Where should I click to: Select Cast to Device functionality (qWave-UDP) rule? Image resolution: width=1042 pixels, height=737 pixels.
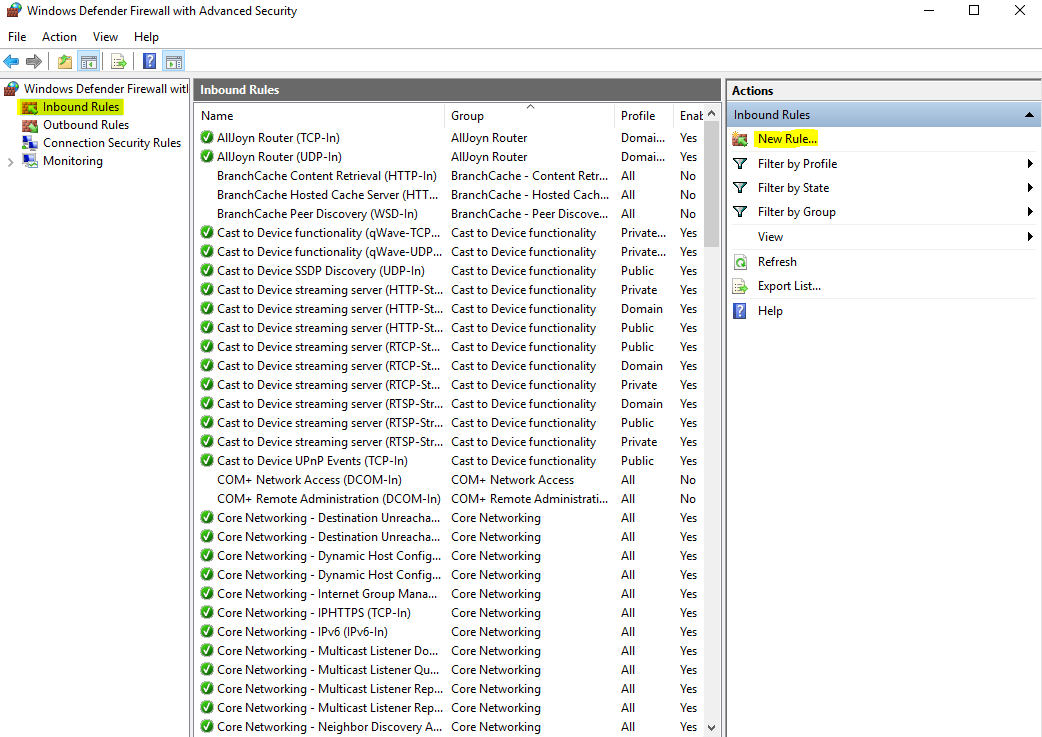point(449,252)
